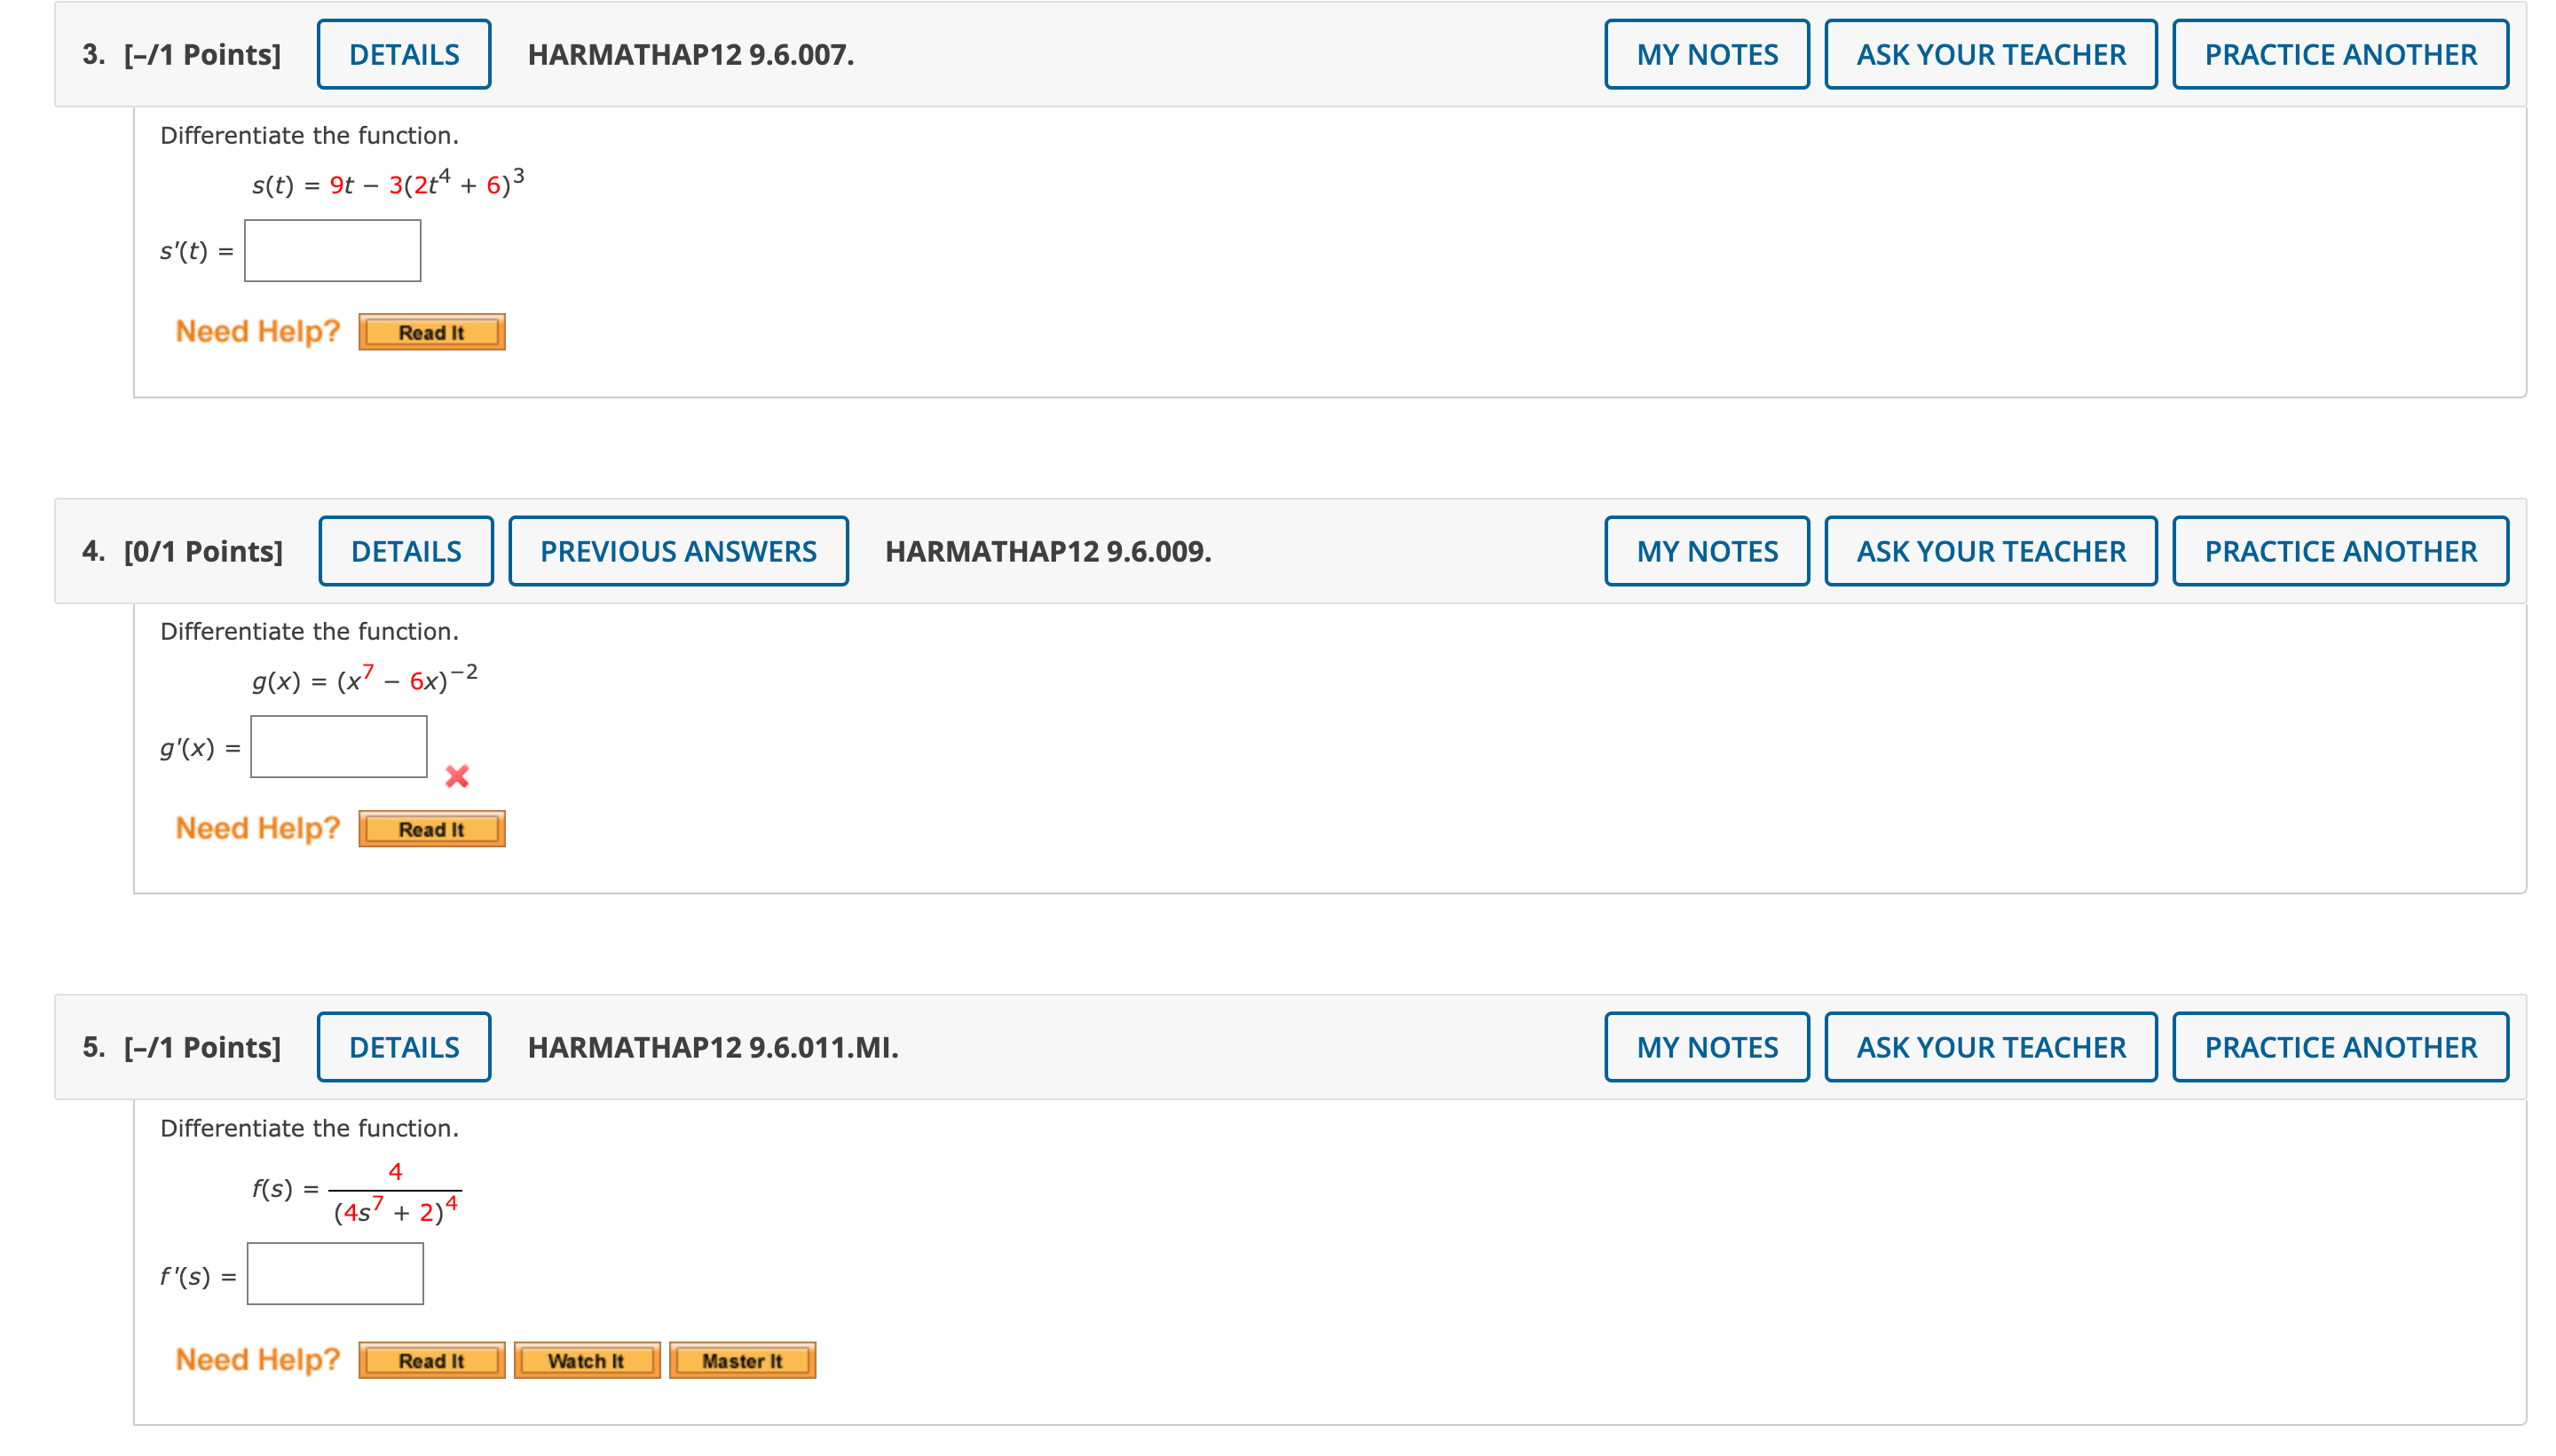Expand DETAILS for question 4
The image size is (2556, 1456).
coord(406,551)
